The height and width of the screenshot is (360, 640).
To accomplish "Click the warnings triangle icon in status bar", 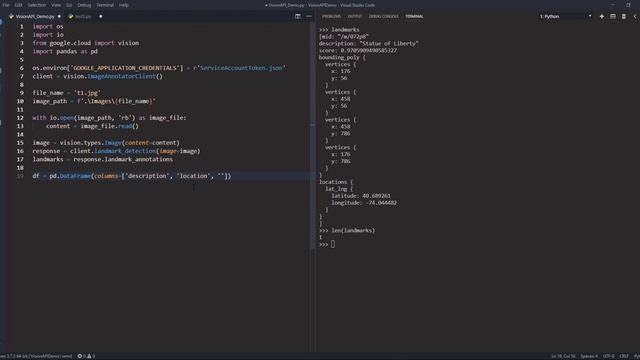I will tap(89, 356).
